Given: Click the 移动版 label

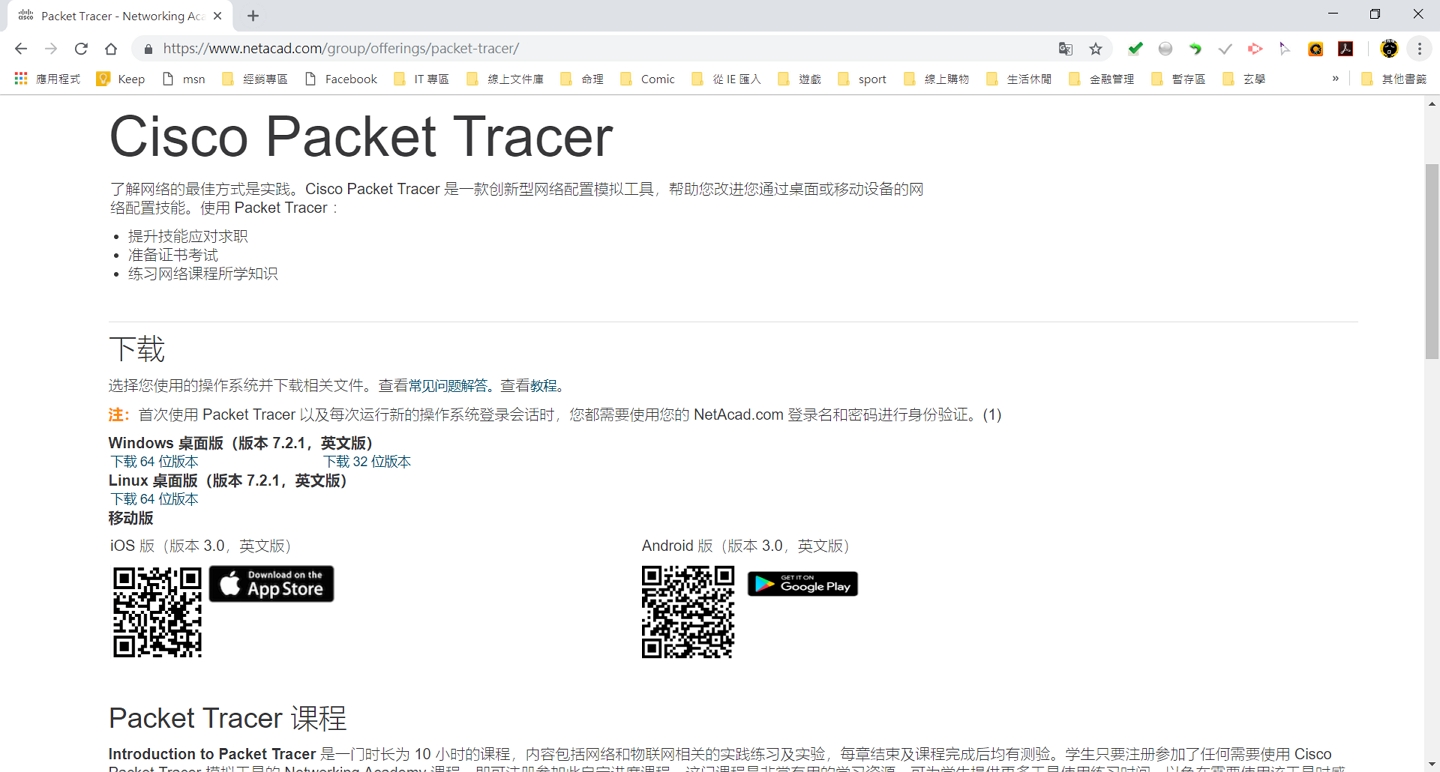Looking at the screenshot, I should click(131, 518).
